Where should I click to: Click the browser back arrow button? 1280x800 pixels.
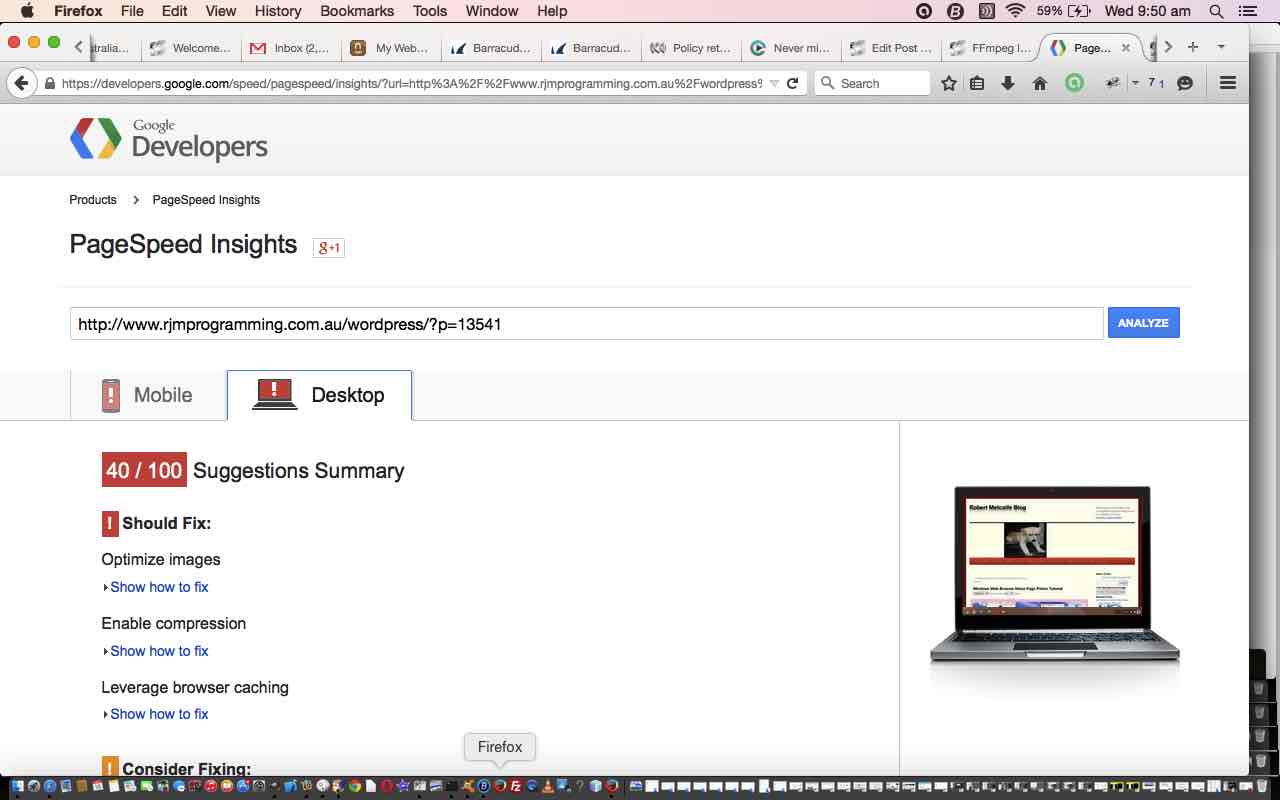coord(22,84)
